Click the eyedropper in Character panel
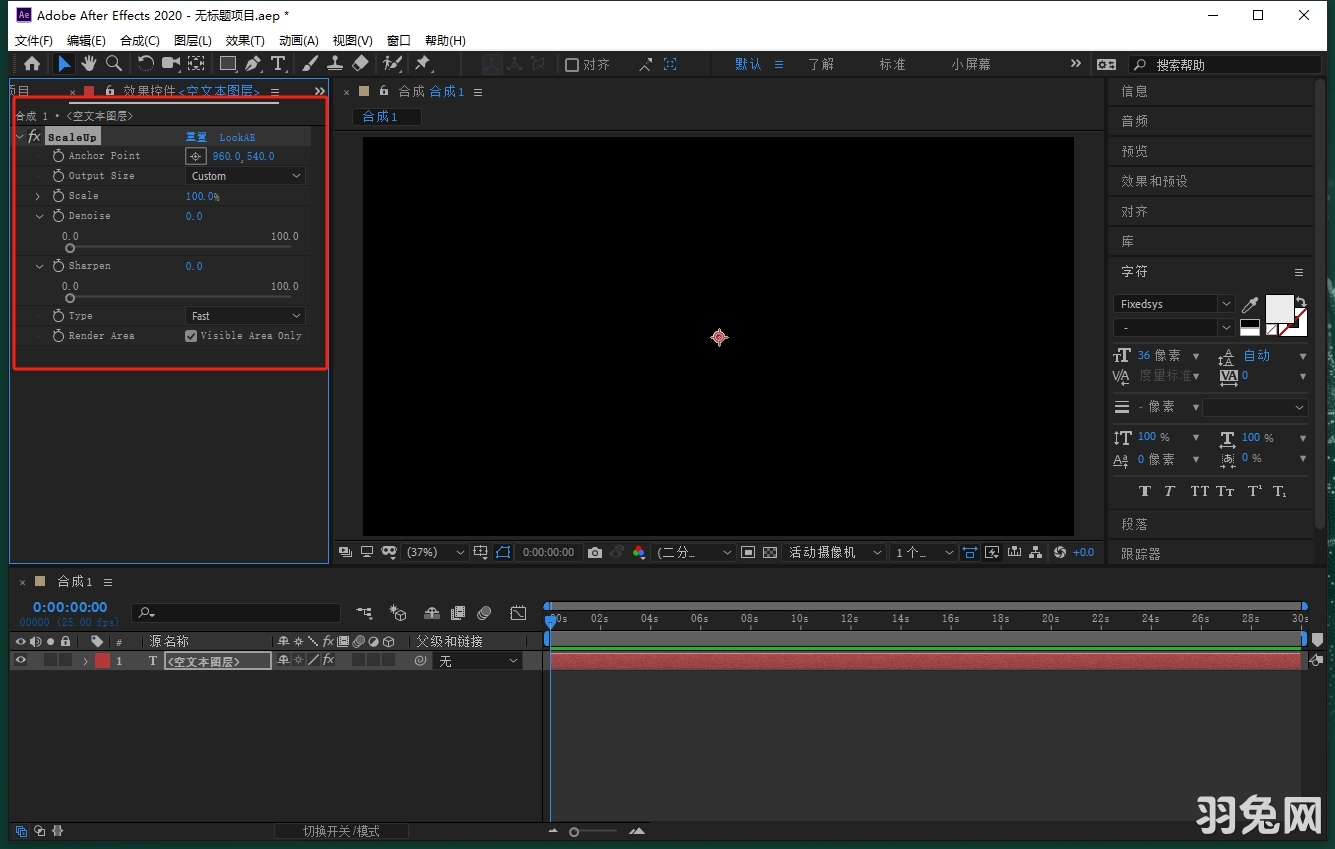Viewport: 1335px width, 849px height. pyautogui.click(x=1250, y=304)
